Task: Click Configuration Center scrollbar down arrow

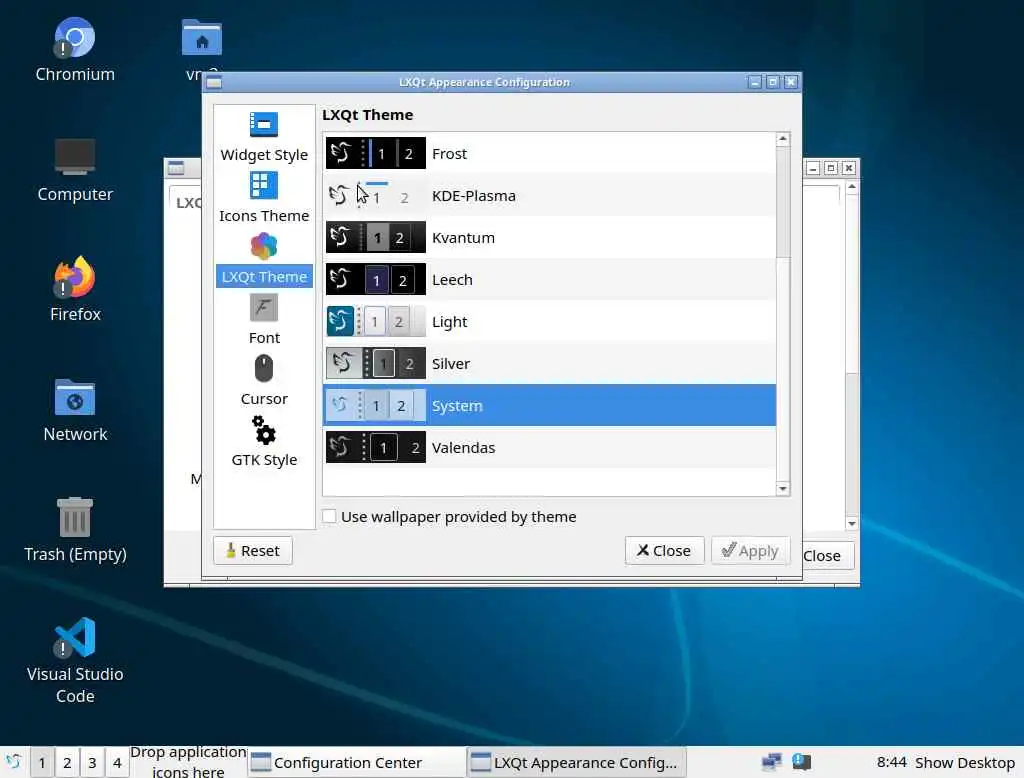Action: 852,523
